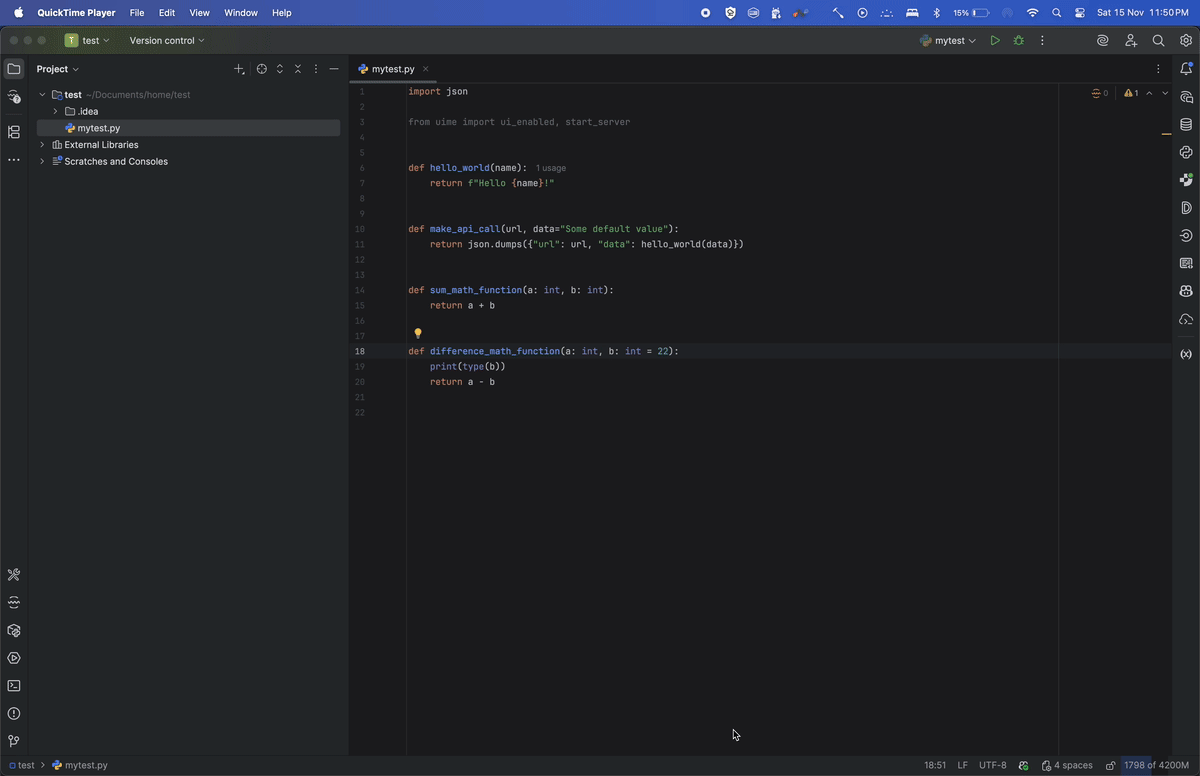
Task: Expand the External Libraries node
Action: (x=42, y=145)
